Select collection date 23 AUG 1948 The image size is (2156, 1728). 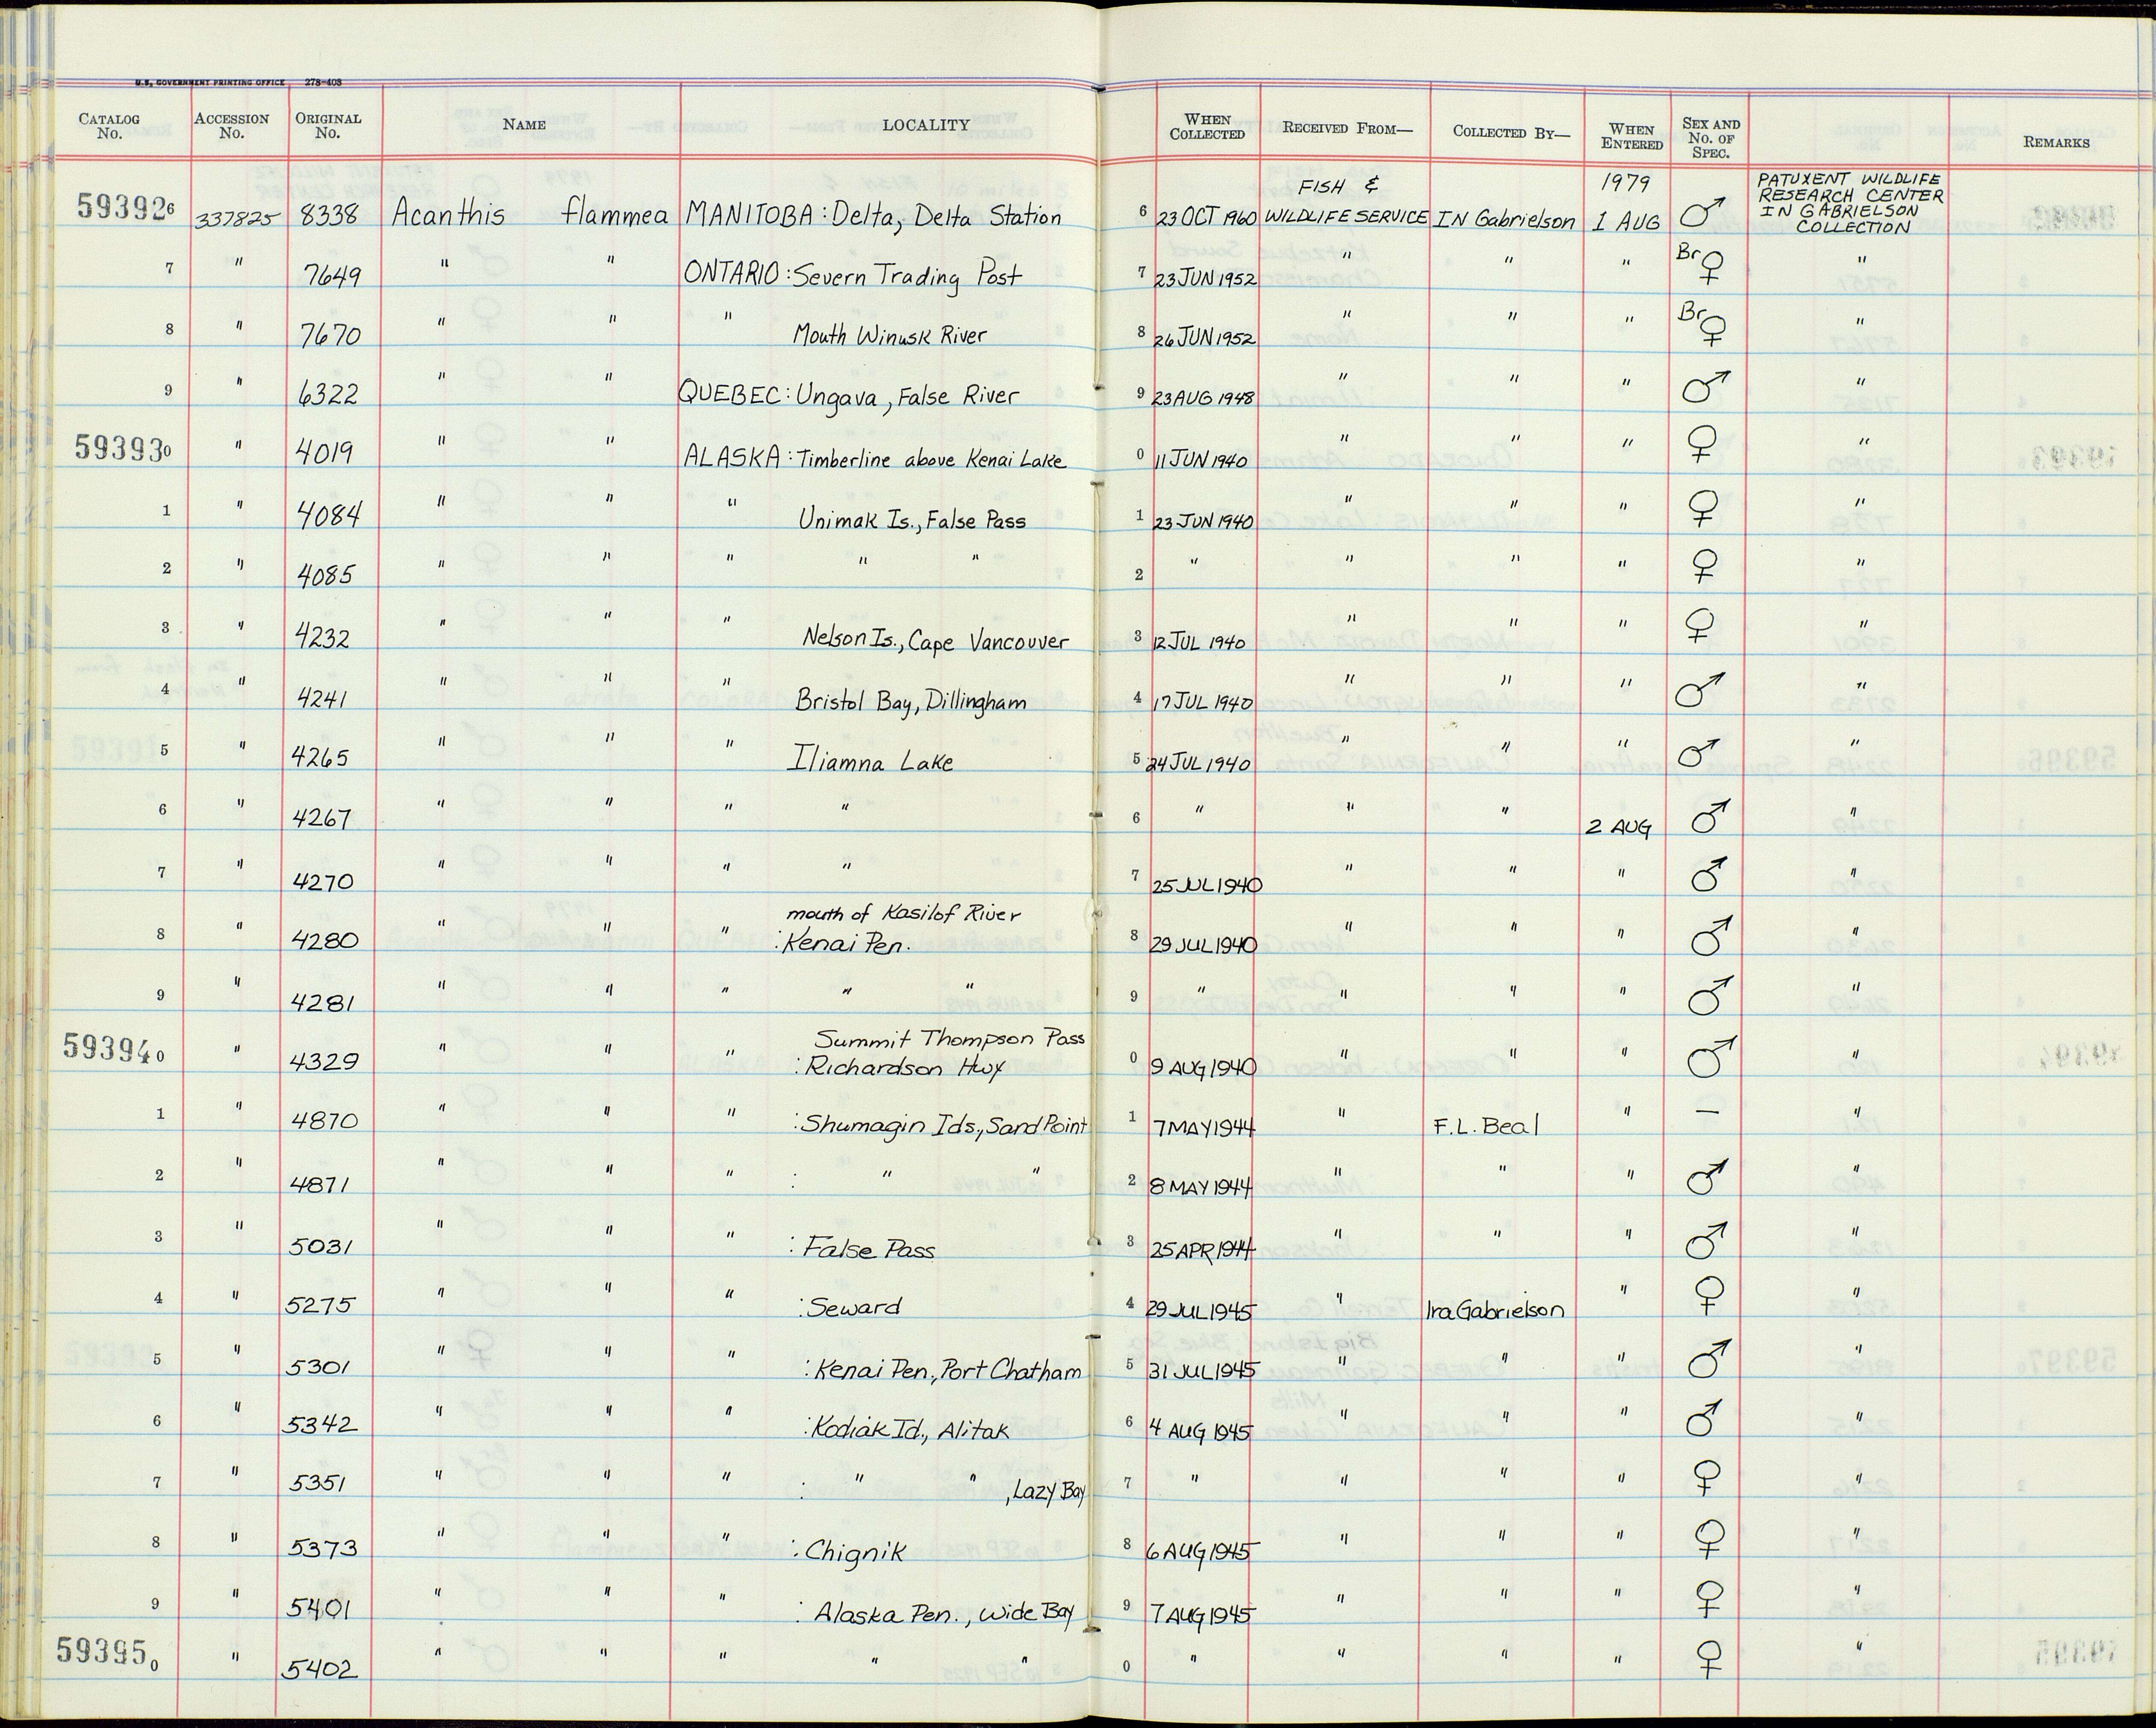pyautogui.click(x=1204, y=397)
